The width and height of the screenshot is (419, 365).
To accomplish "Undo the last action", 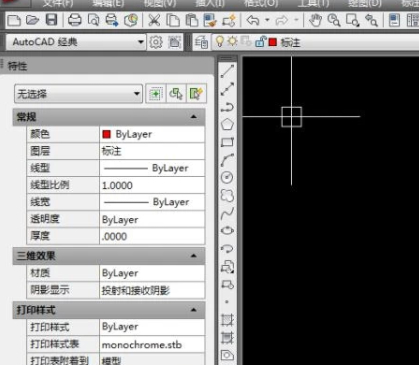I will click(253, 20).
